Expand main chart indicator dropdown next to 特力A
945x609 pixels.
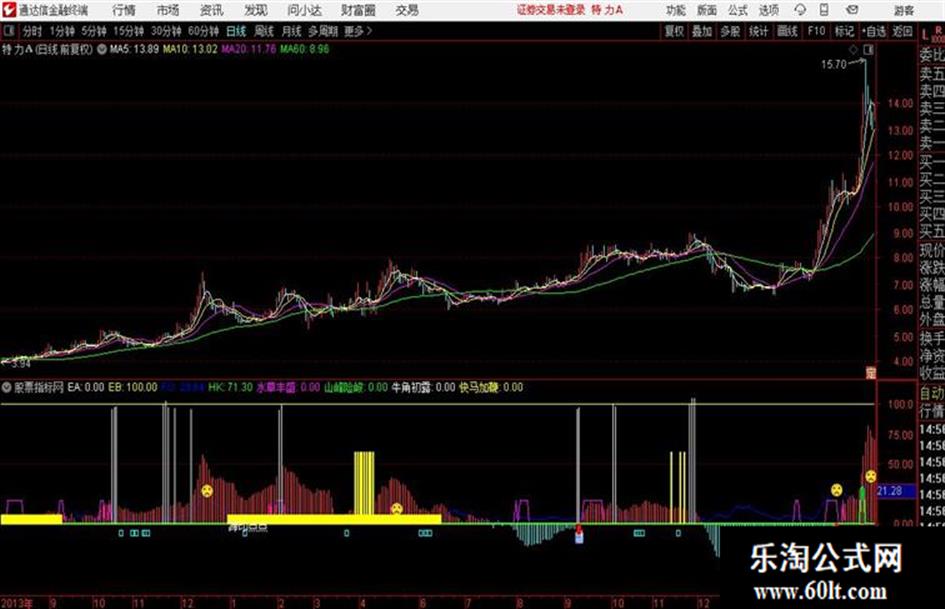101,49
